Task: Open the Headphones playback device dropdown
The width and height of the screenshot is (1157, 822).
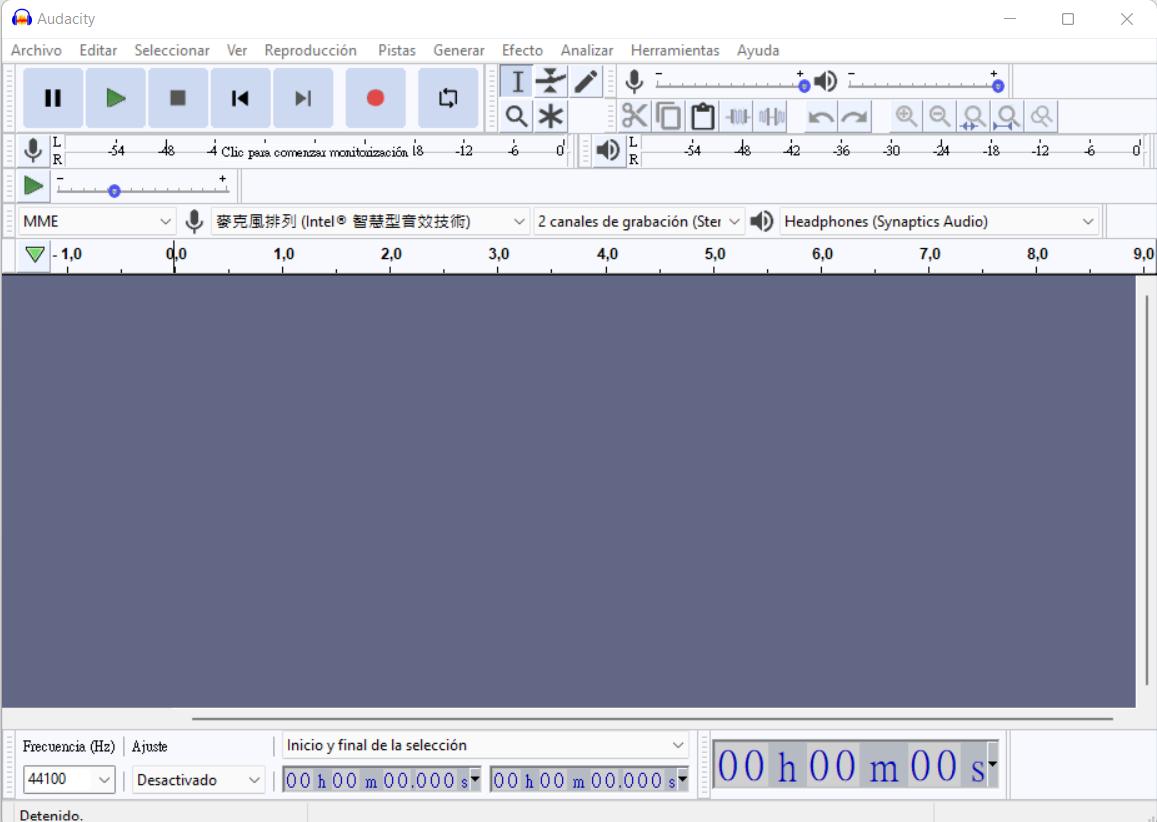Action: tap(939, 221)
